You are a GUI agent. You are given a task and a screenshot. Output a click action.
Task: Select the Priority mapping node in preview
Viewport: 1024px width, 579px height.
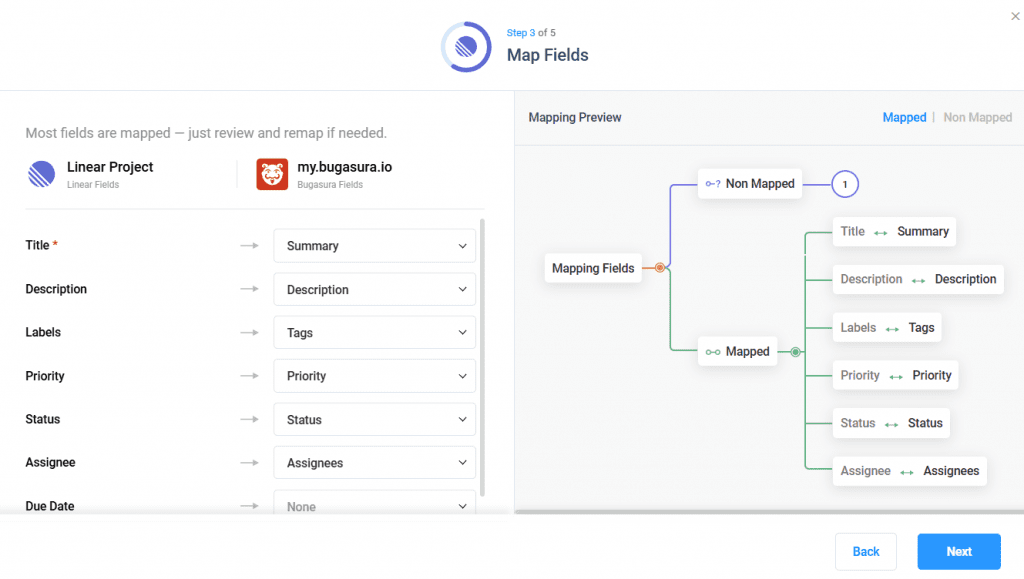[895, 376]
